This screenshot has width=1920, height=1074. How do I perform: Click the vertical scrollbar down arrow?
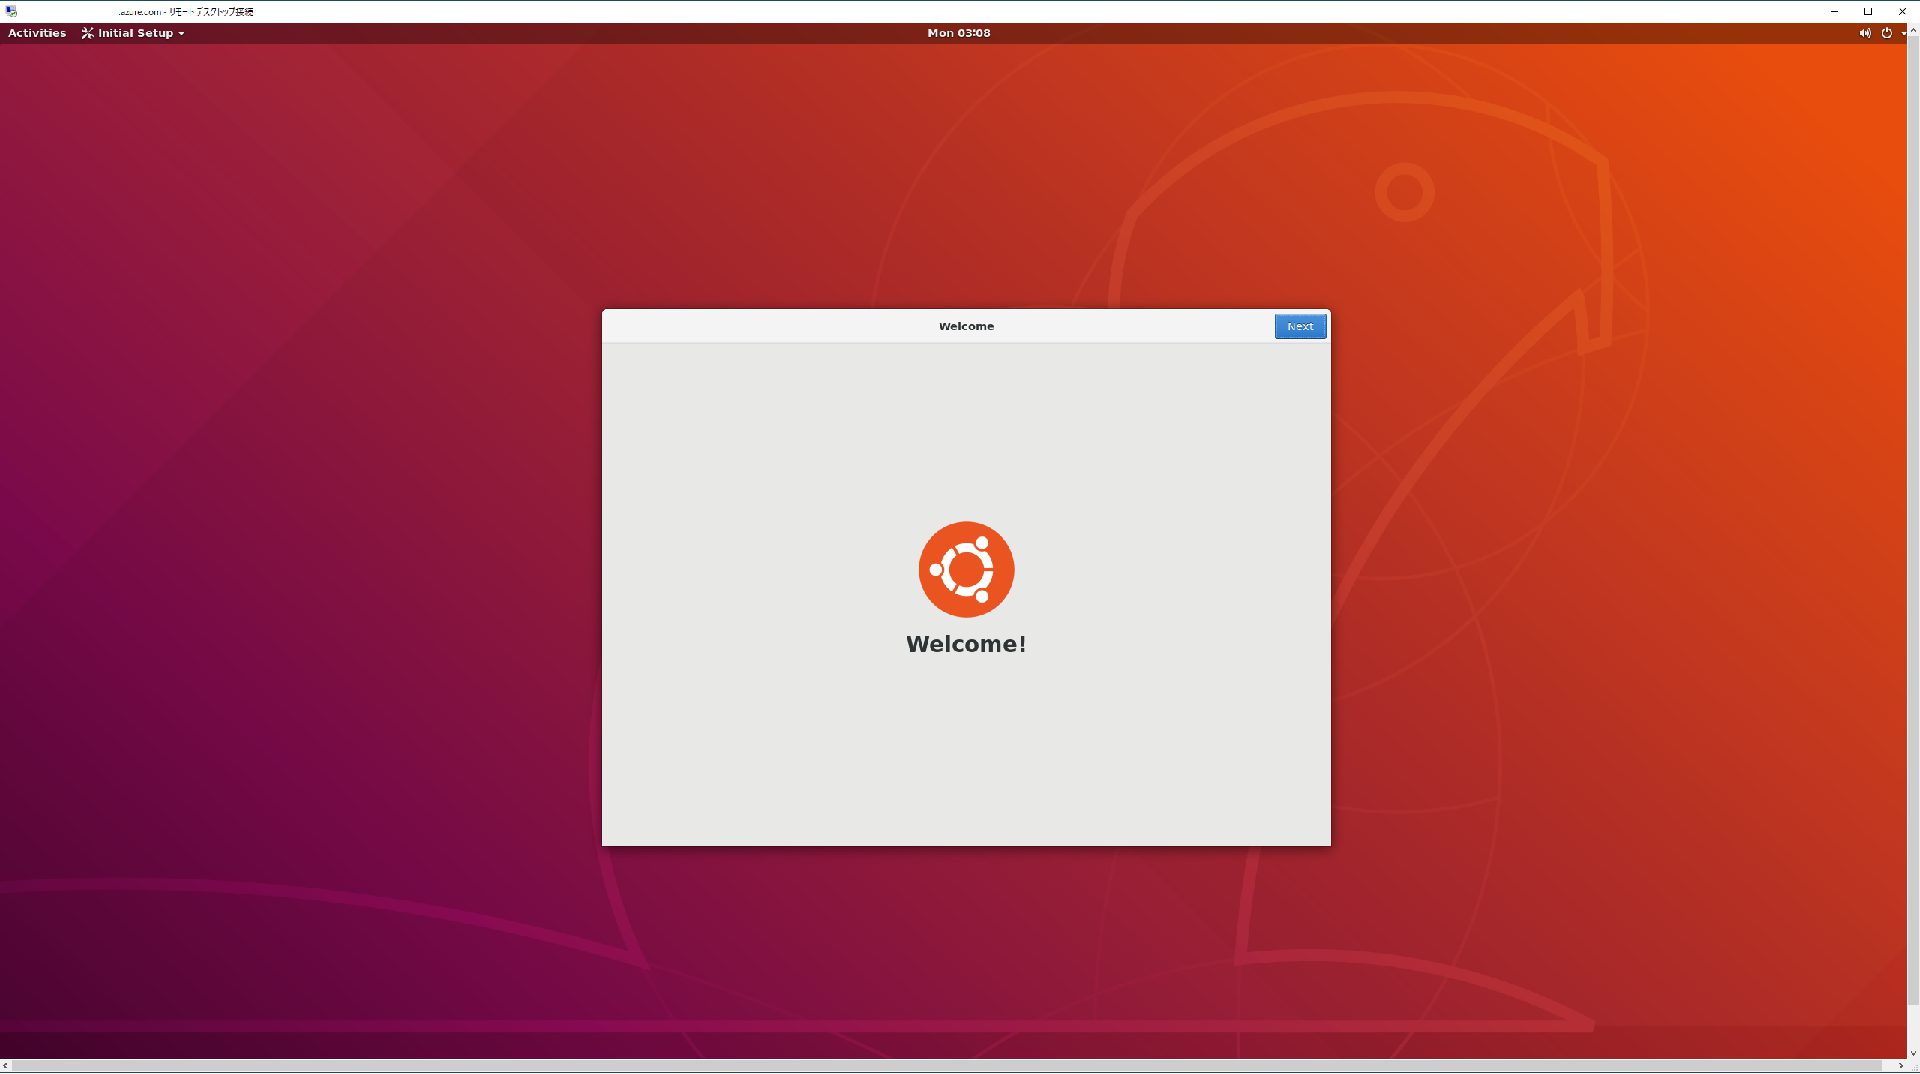tap(1913, 1053)
